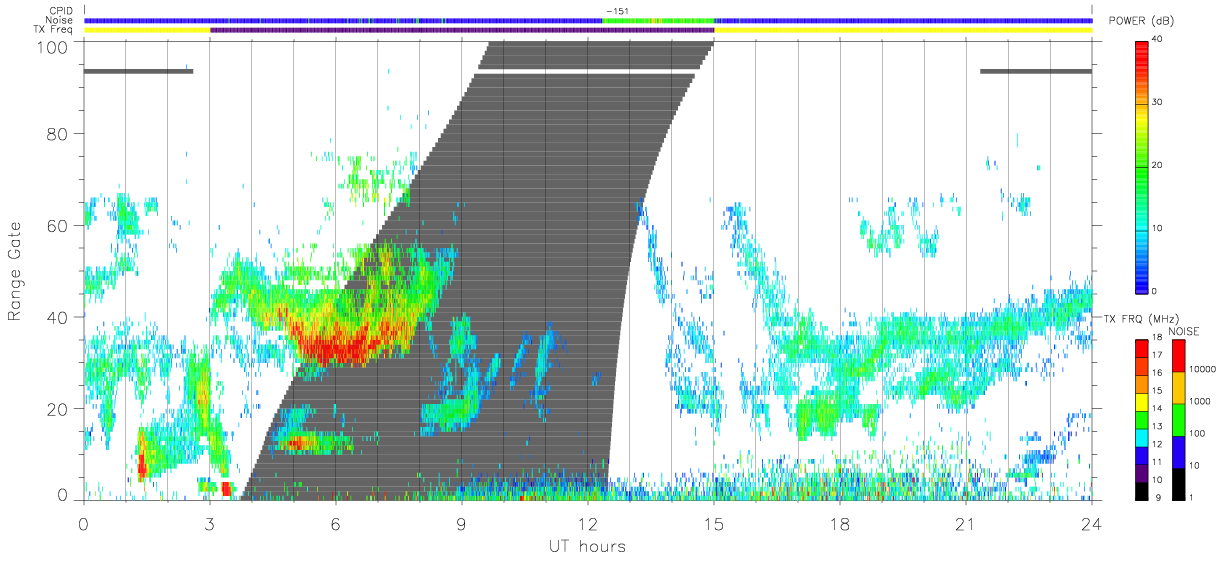
Task: Click the -151 CPID value
Action: [616, 11]
